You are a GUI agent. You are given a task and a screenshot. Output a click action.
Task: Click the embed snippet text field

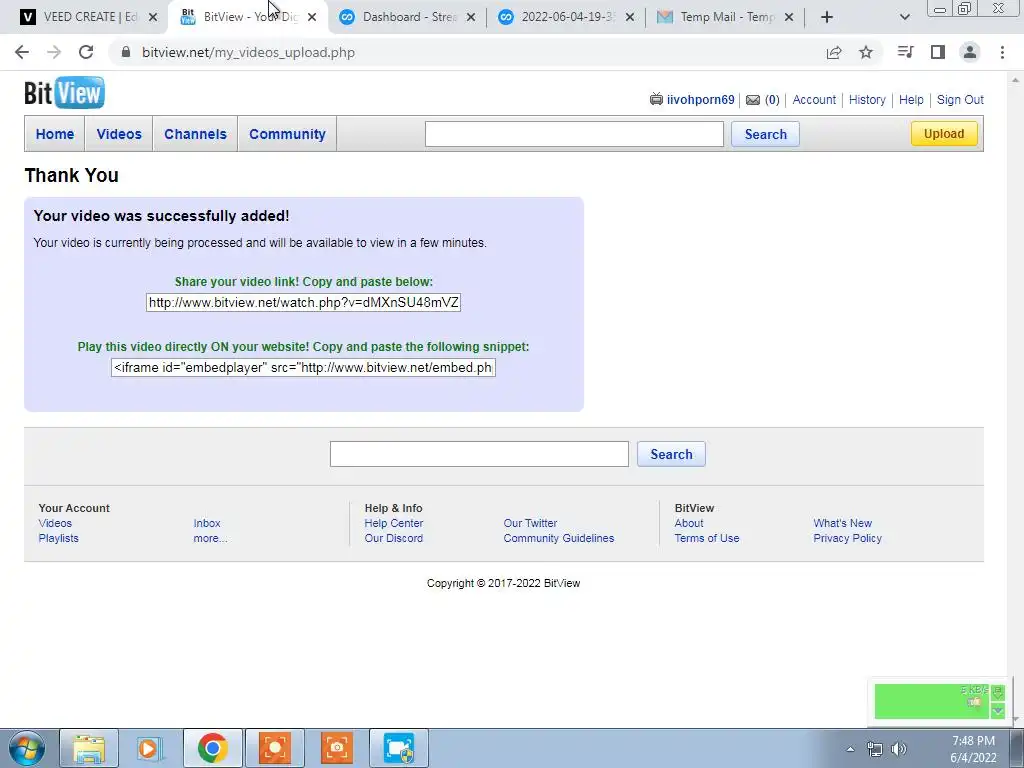point(303,367)
